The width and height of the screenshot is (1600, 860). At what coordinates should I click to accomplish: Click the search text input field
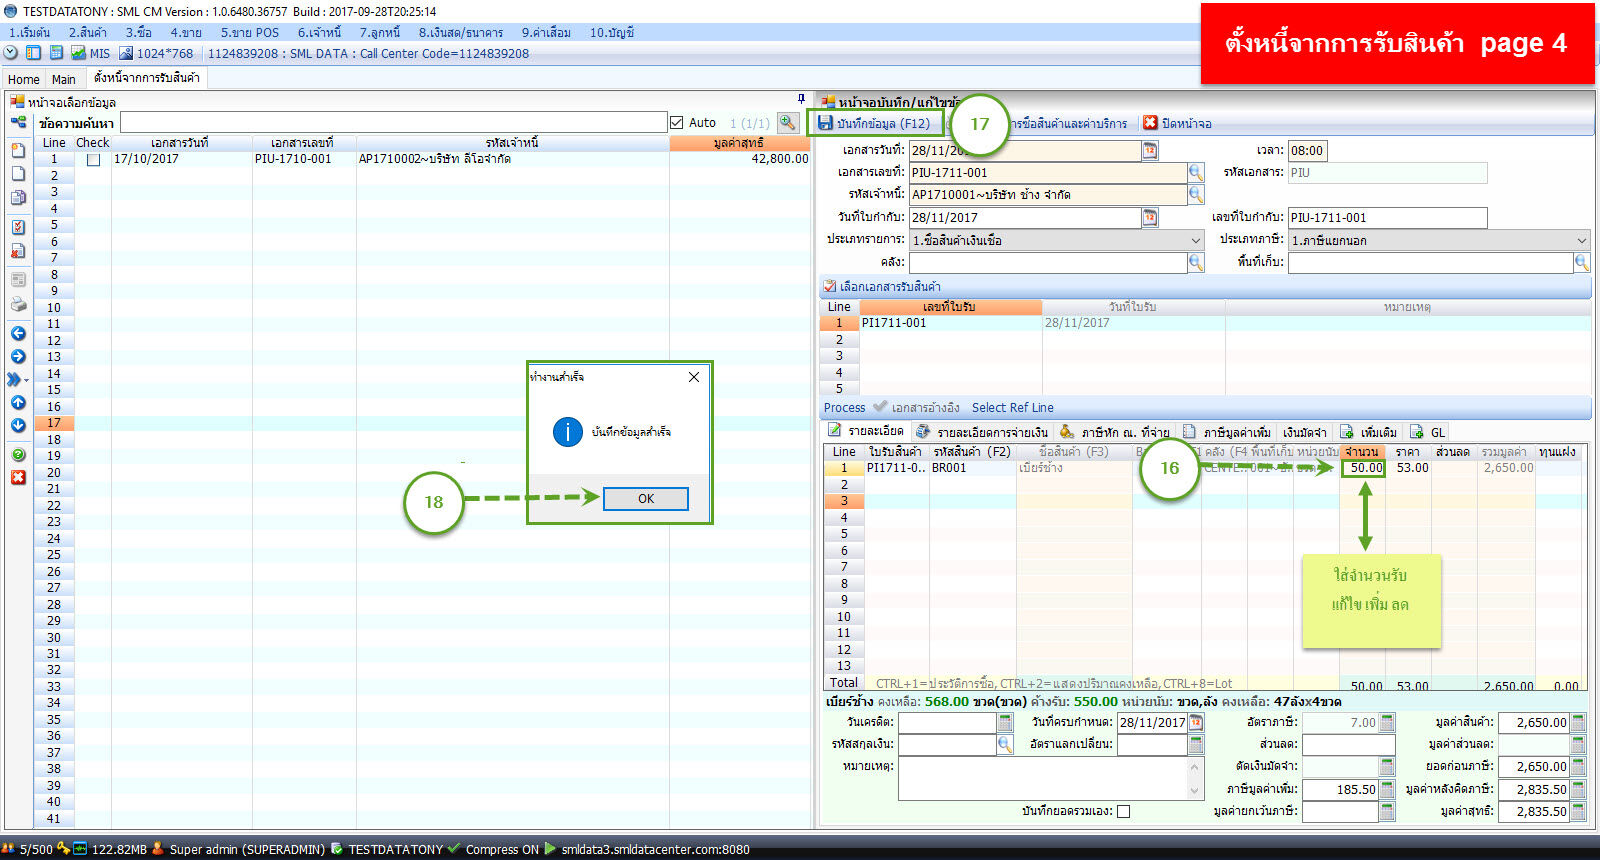click(x=393, y=122)
